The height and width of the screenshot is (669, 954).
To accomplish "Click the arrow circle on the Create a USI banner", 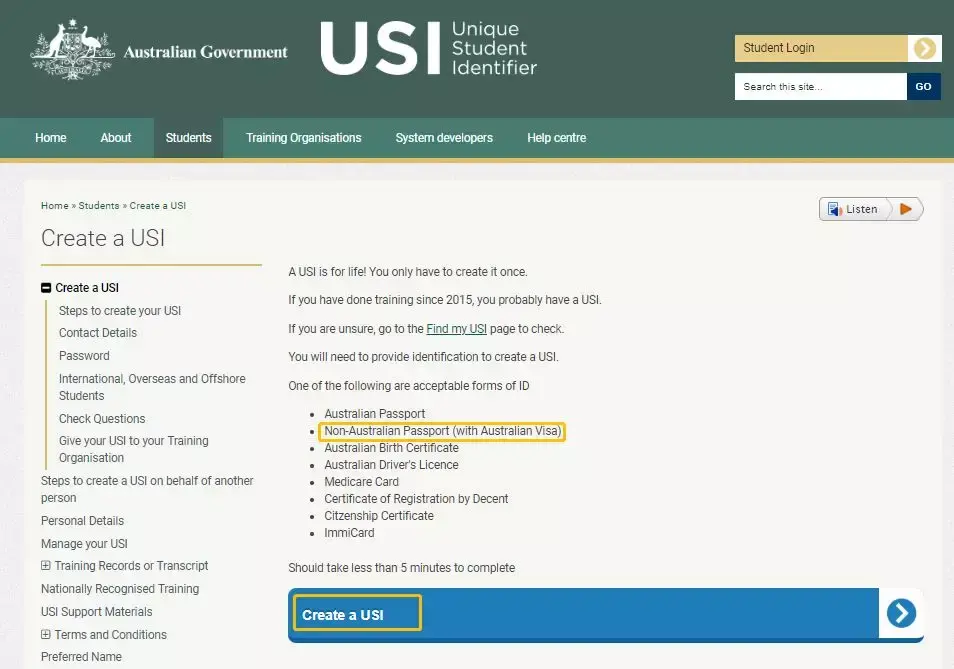I will click(x=901, y=613).
